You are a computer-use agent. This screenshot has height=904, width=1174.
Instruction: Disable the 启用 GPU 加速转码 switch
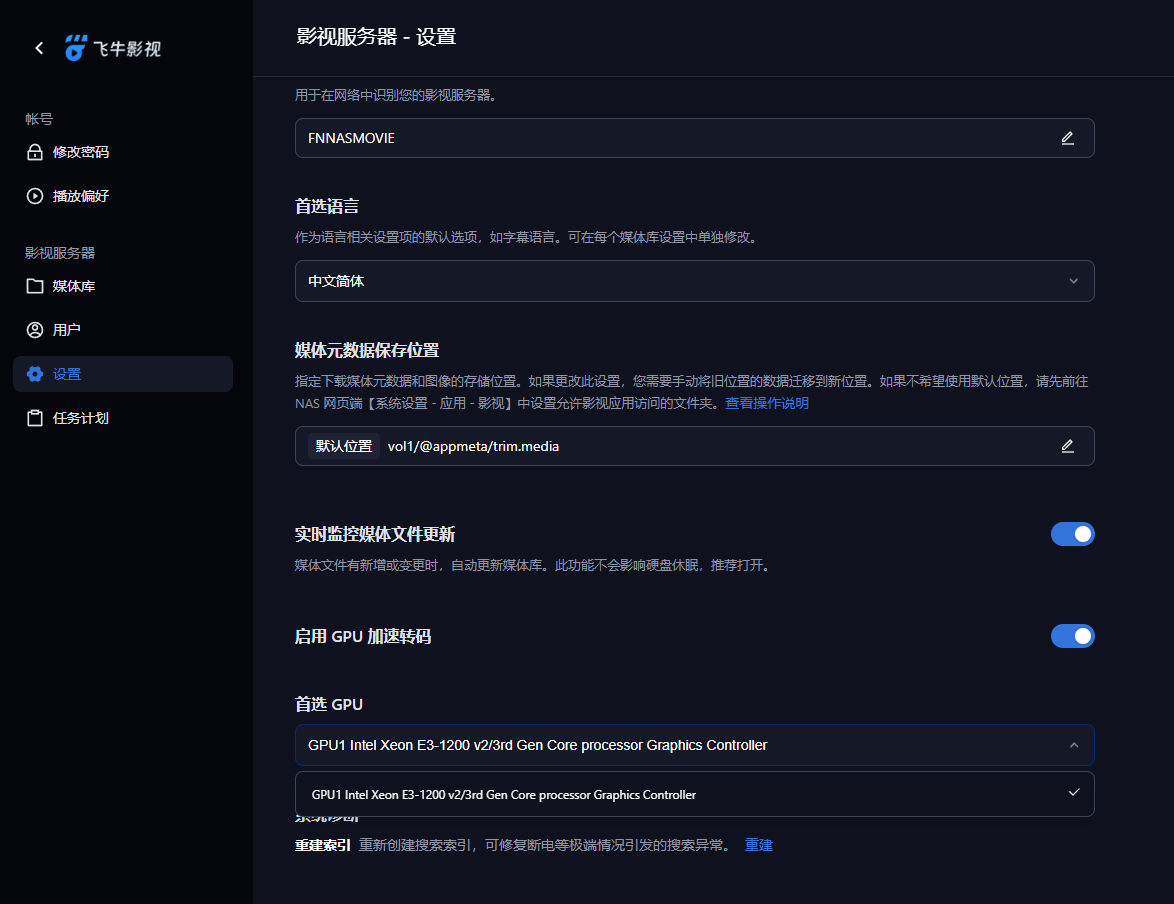point(1072,636)
